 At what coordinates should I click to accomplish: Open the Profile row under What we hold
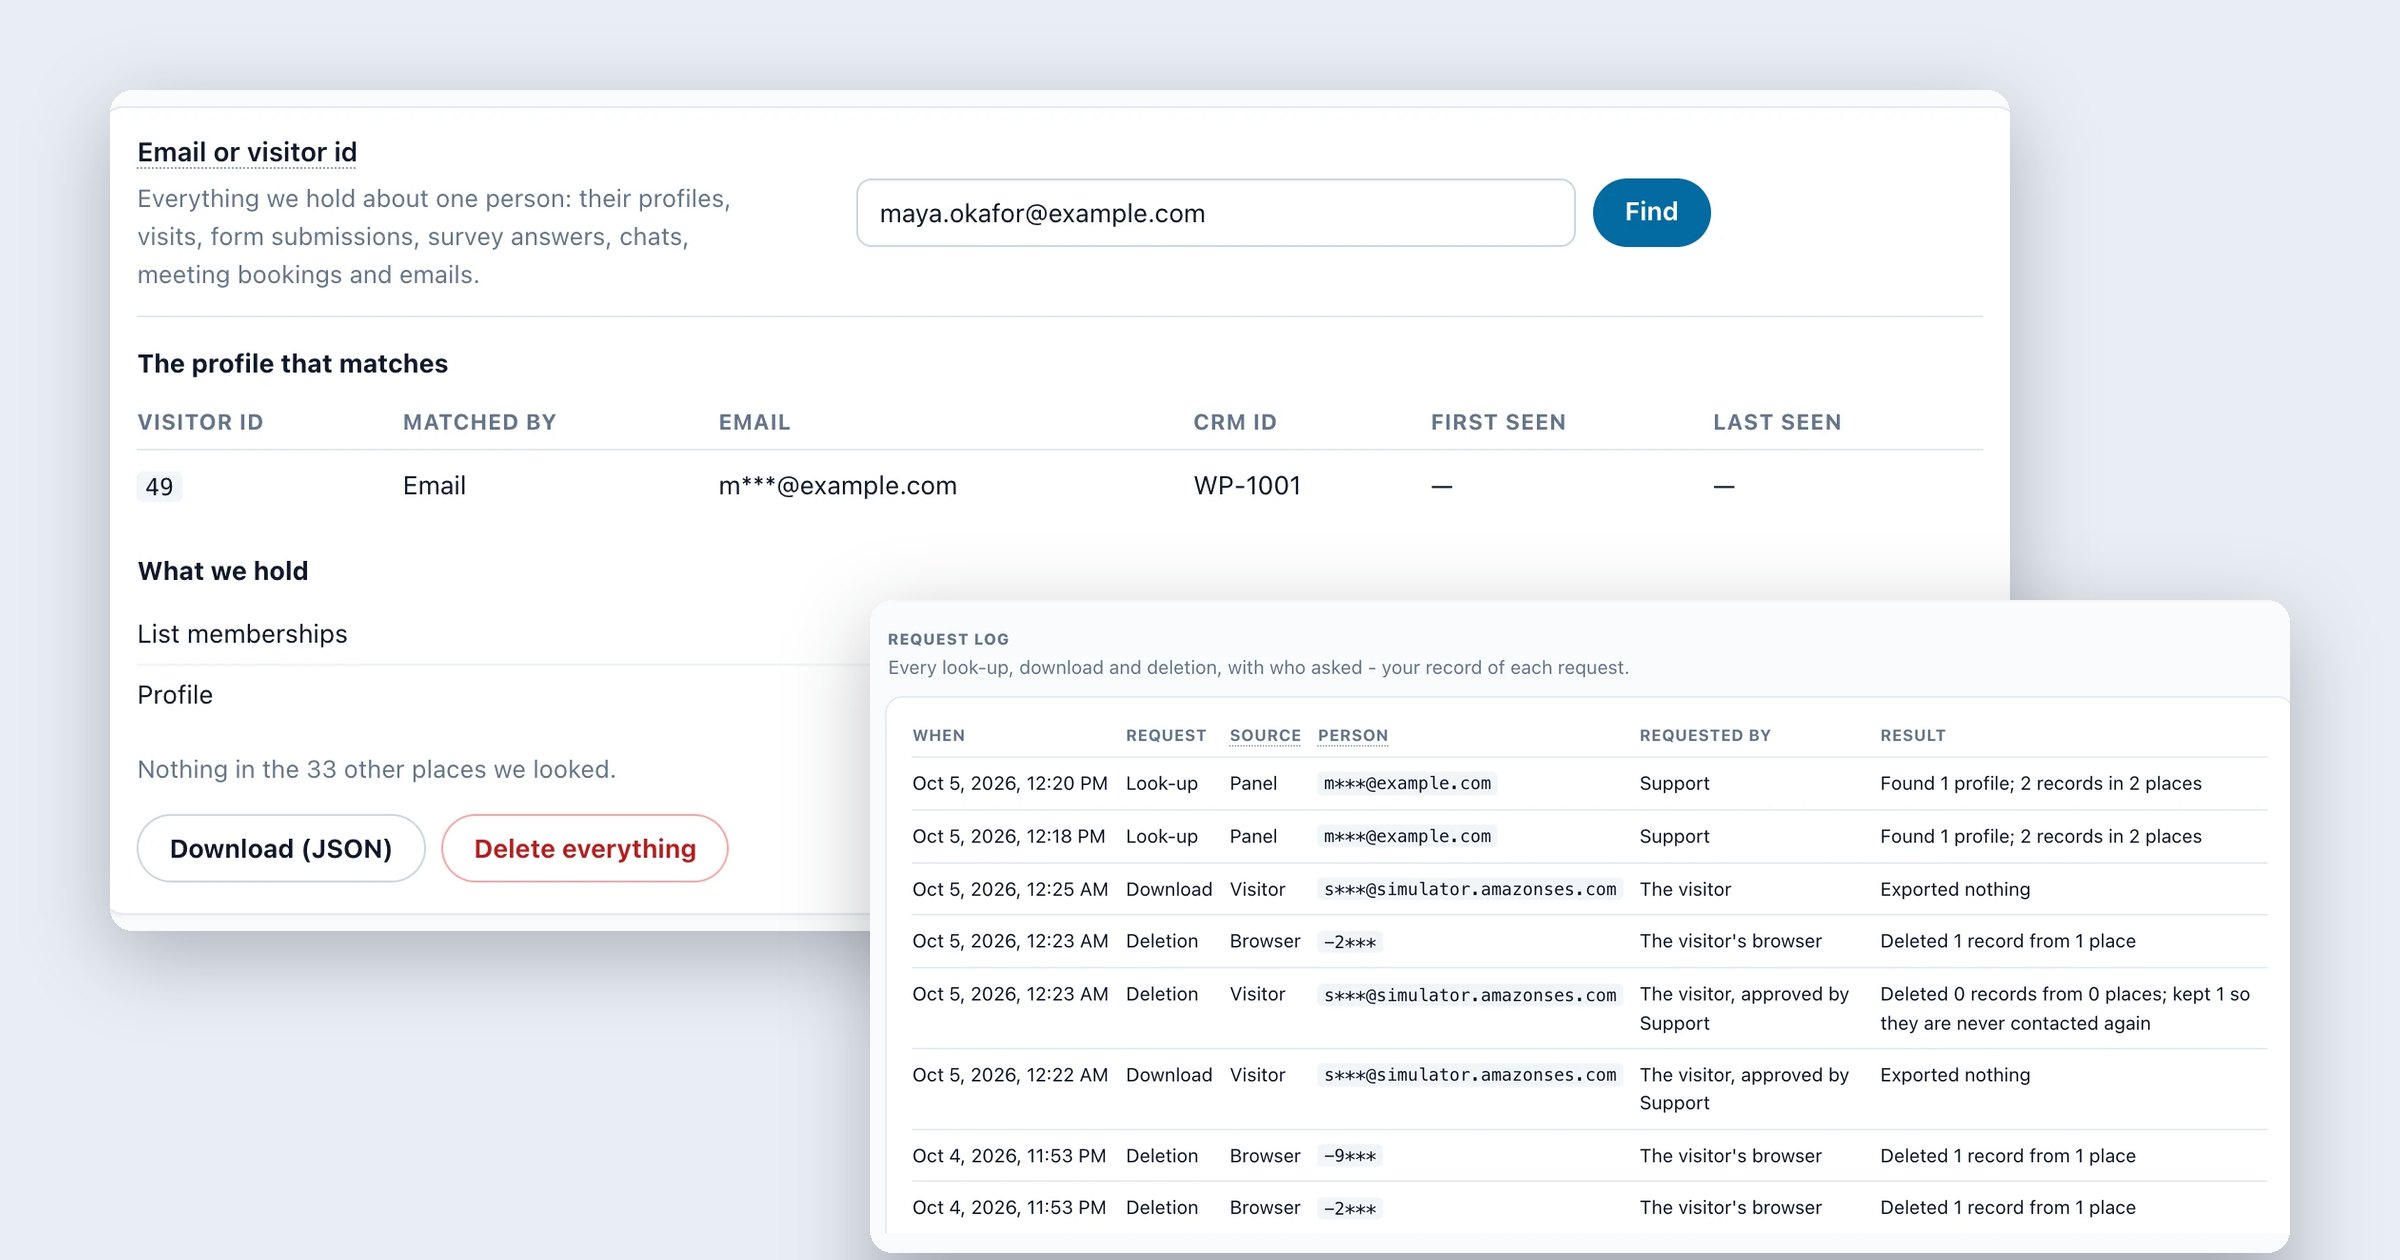504,695
